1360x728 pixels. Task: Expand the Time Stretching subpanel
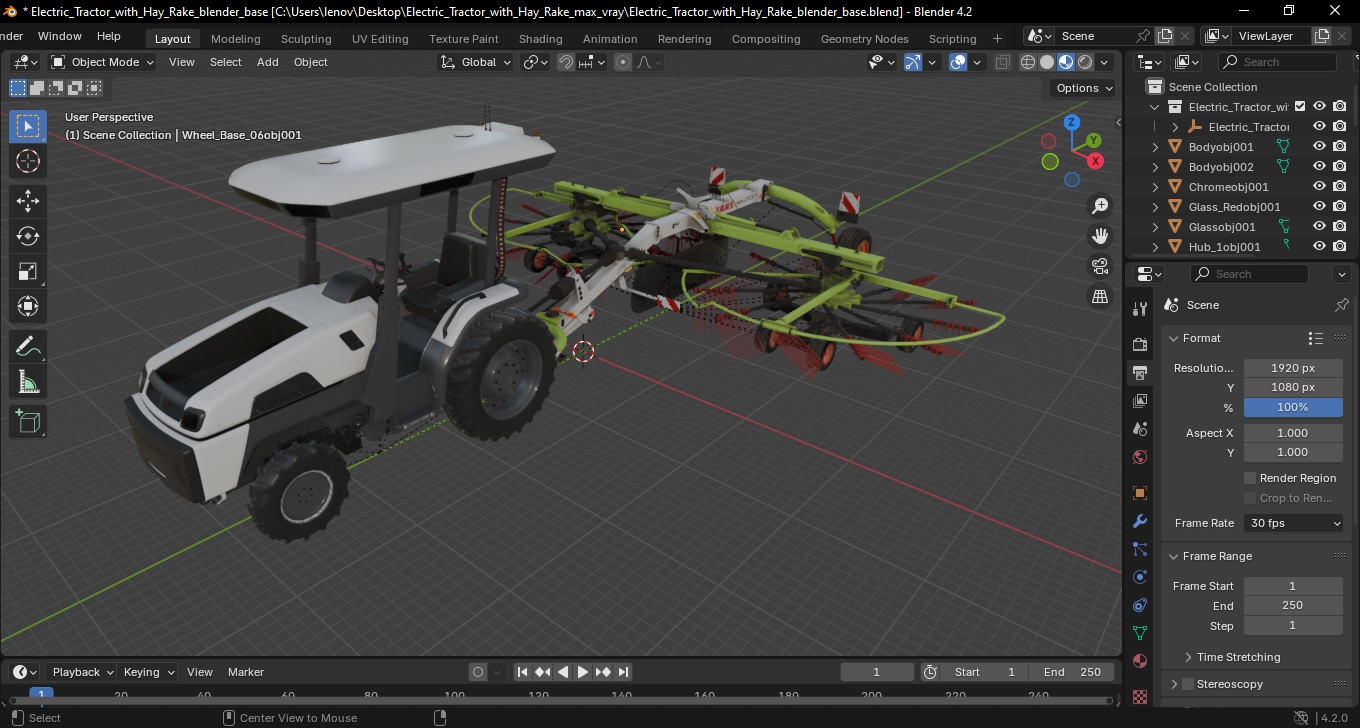coord(1188,657)
